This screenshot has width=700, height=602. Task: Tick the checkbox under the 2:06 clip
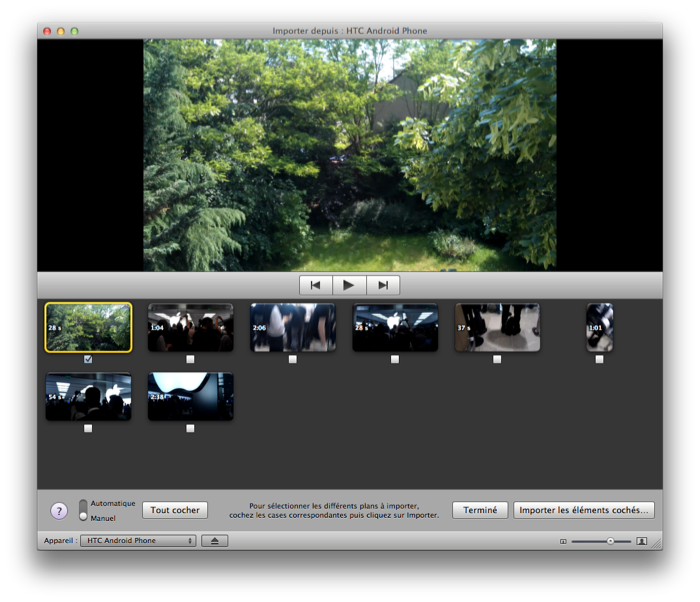(292, 359)
